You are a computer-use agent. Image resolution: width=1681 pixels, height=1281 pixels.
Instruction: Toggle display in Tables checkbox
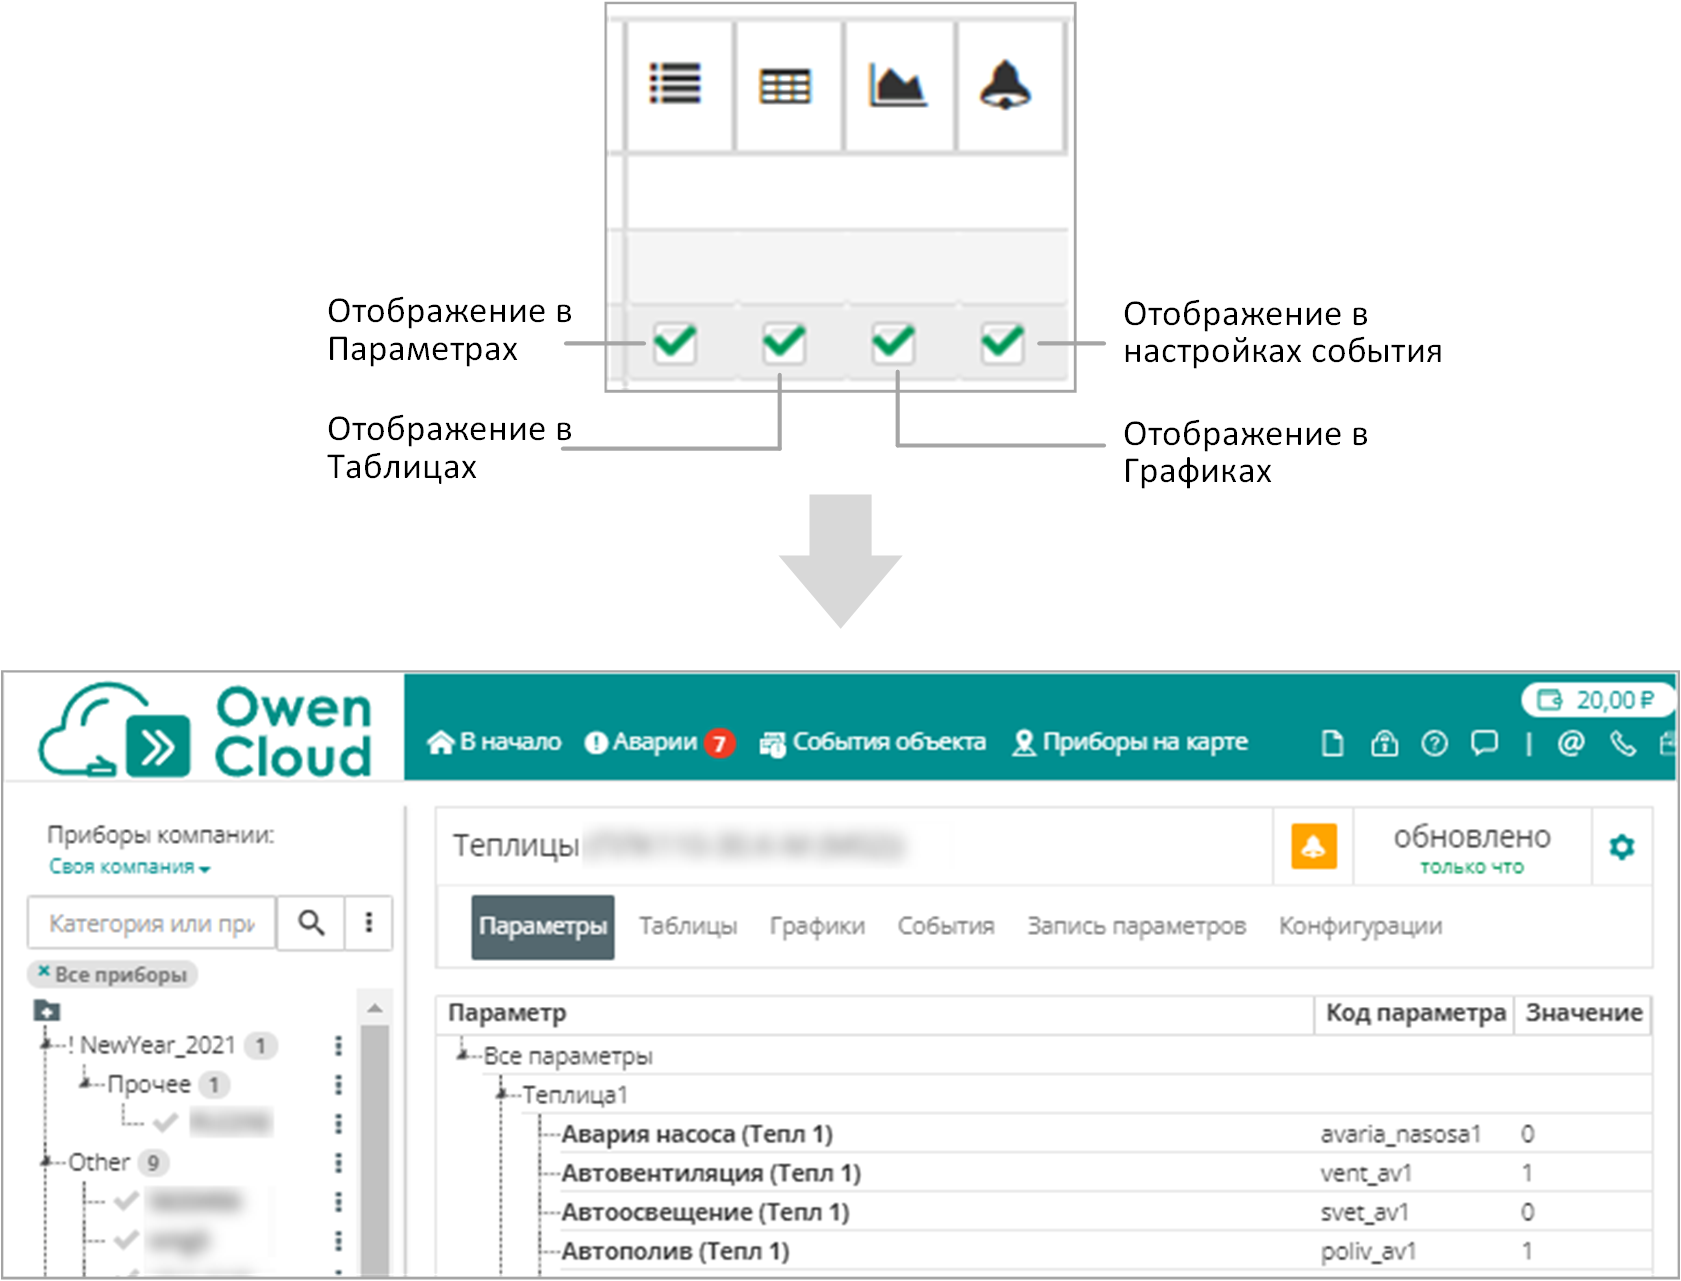784,343
